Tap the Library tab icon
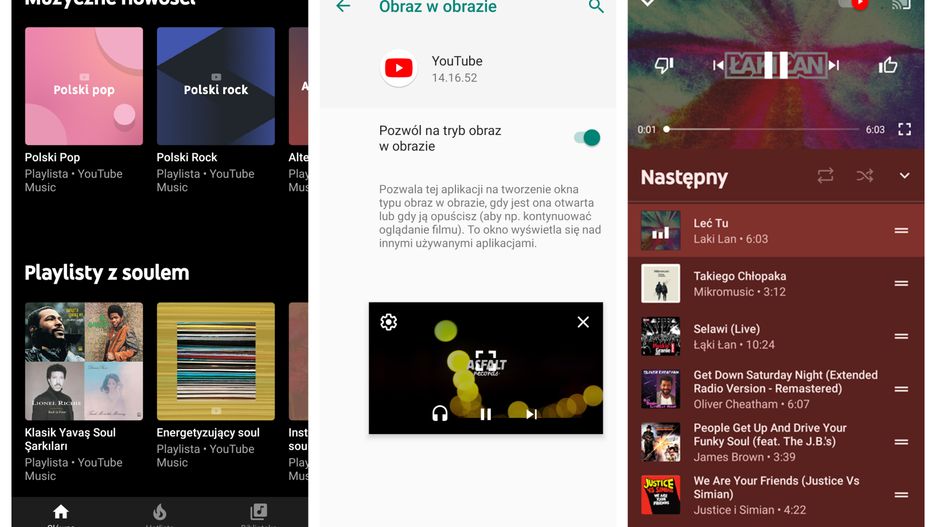The height and width of the screenshot is (527, 936). 258,511
